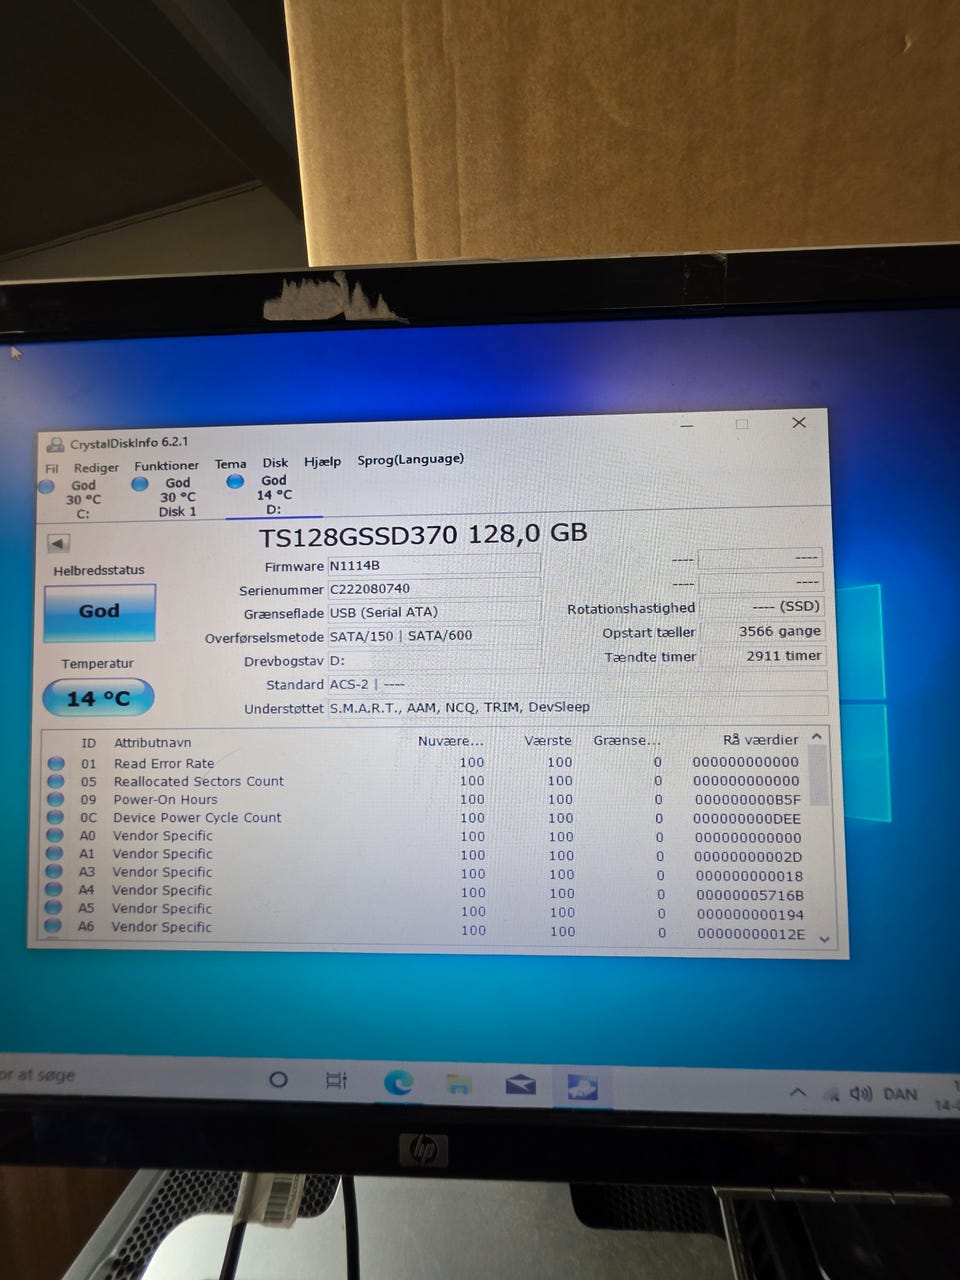Screen dimensions: 960x1280
Task: Click raw value 00000005716B
Action: pos(750,895)
